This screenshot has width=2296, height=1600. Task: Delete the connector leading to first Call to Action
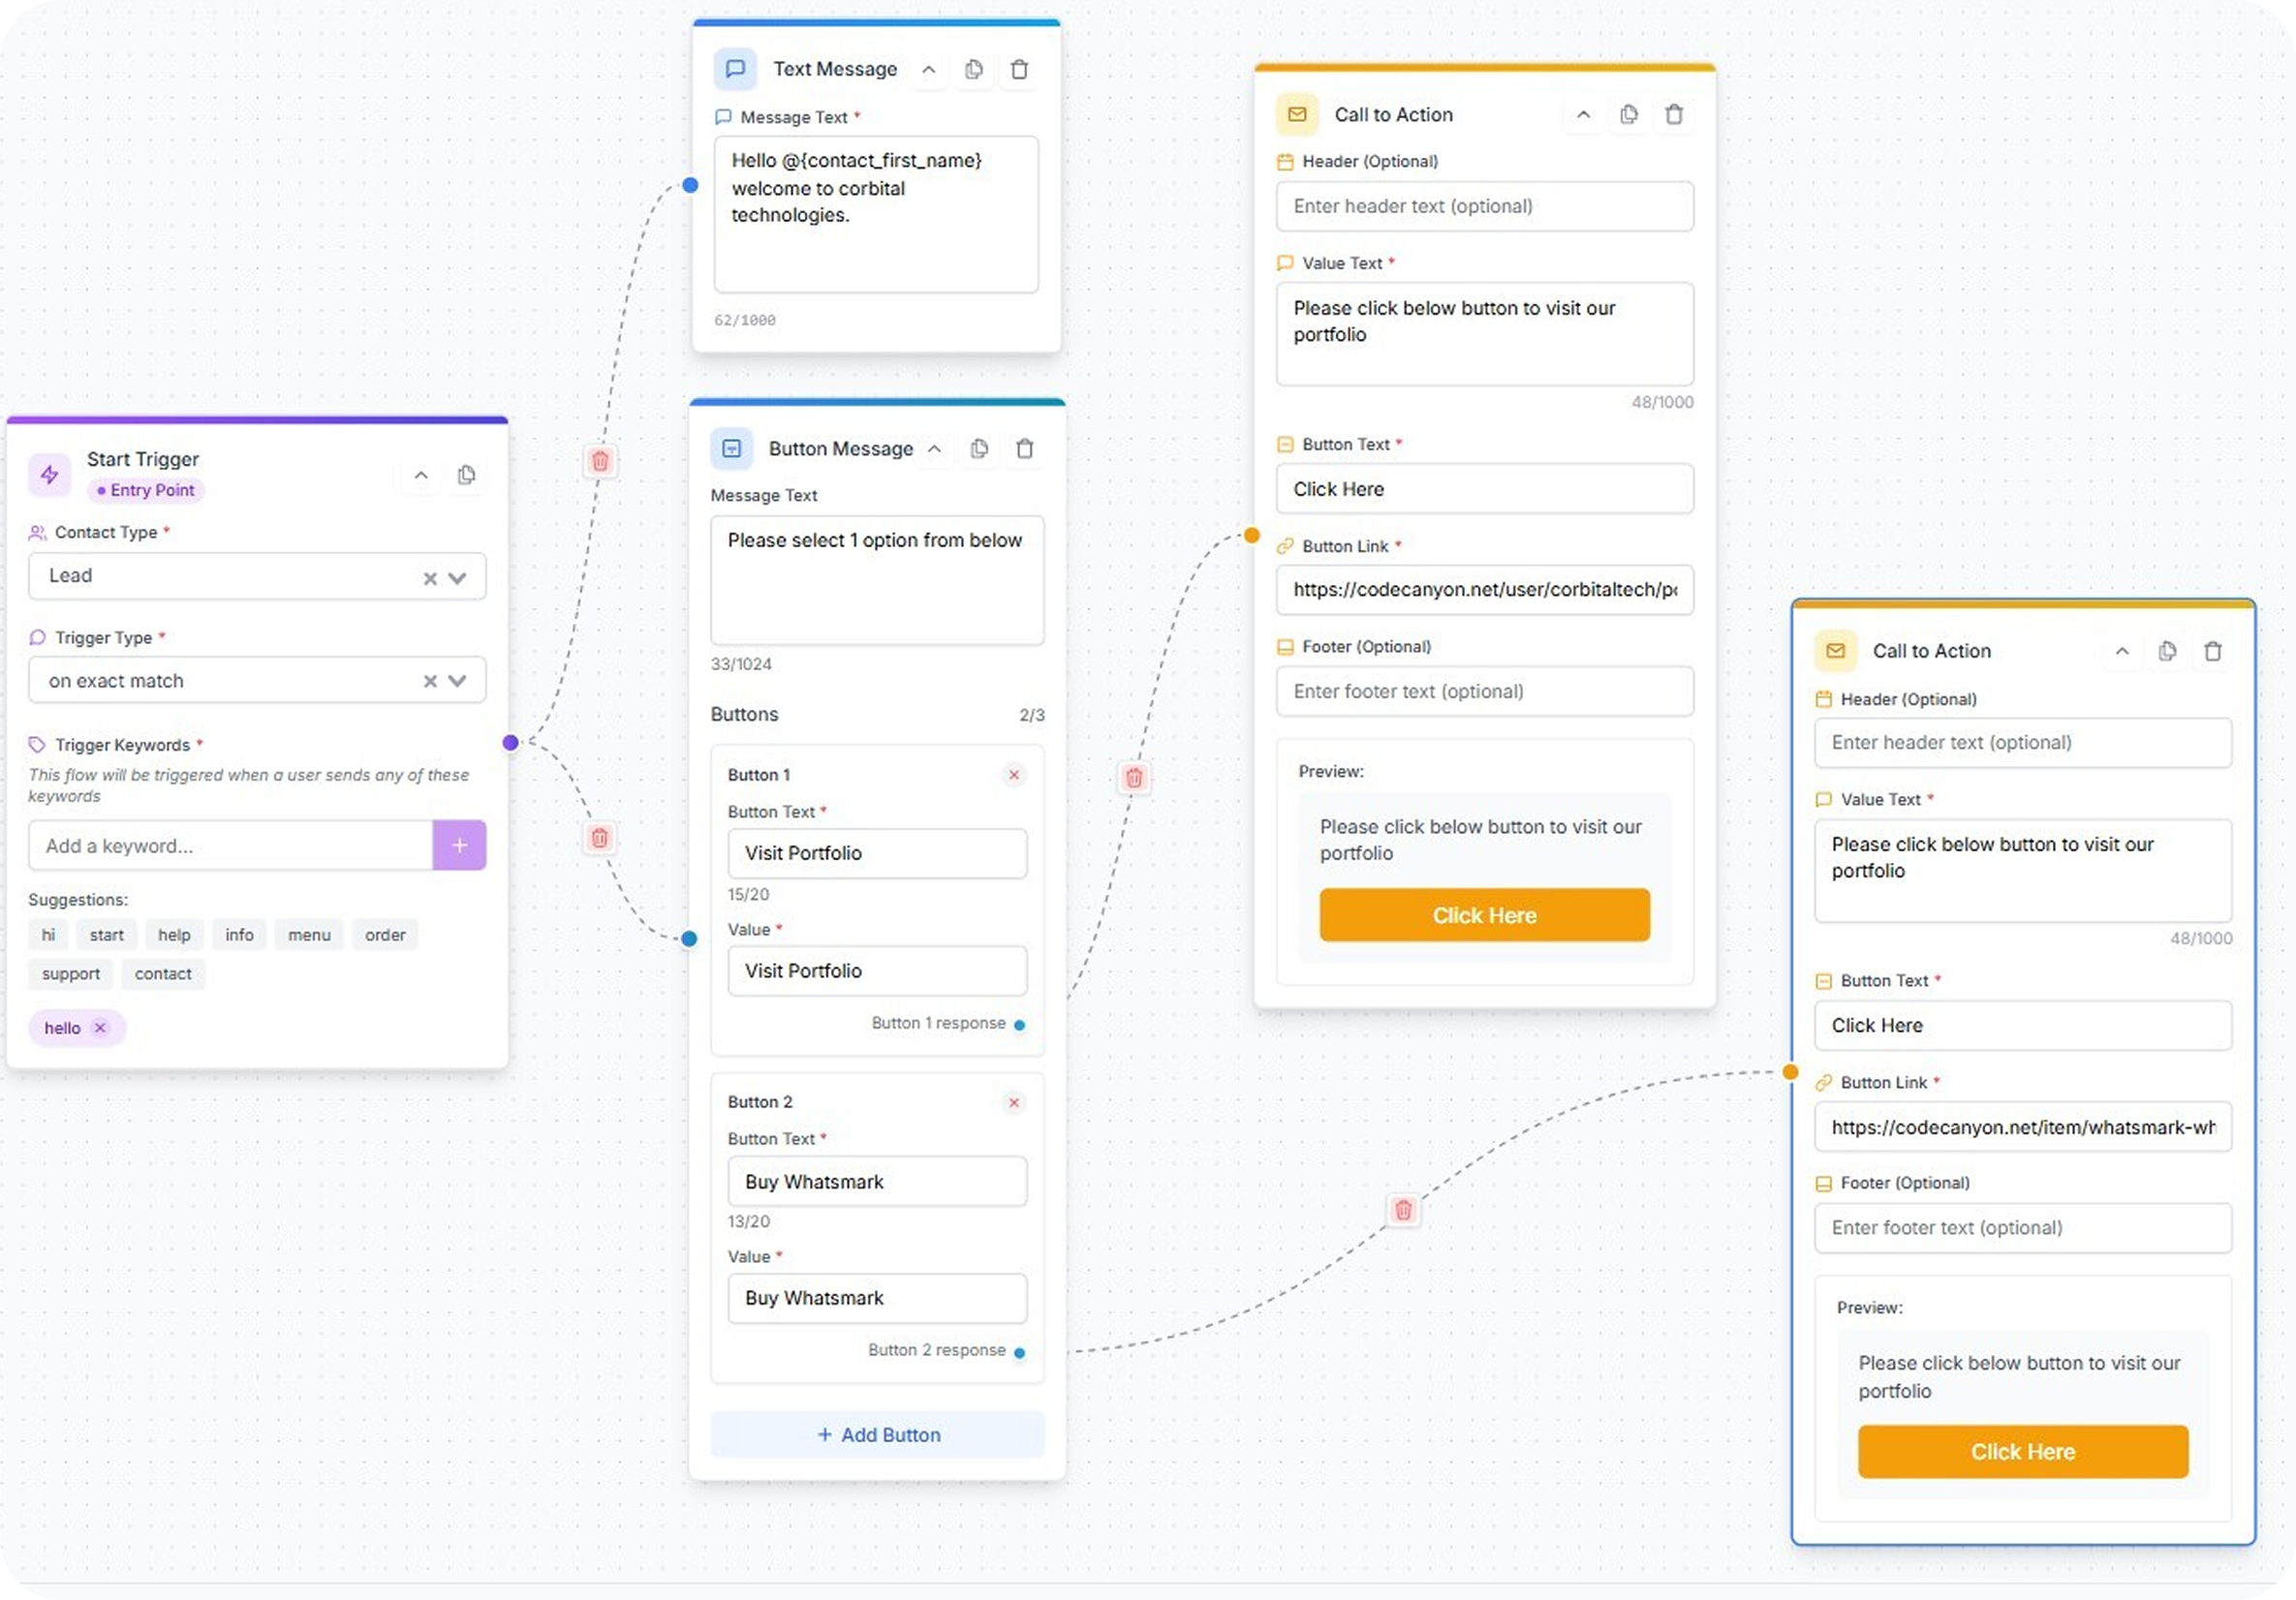click(x=1134, y=777)
